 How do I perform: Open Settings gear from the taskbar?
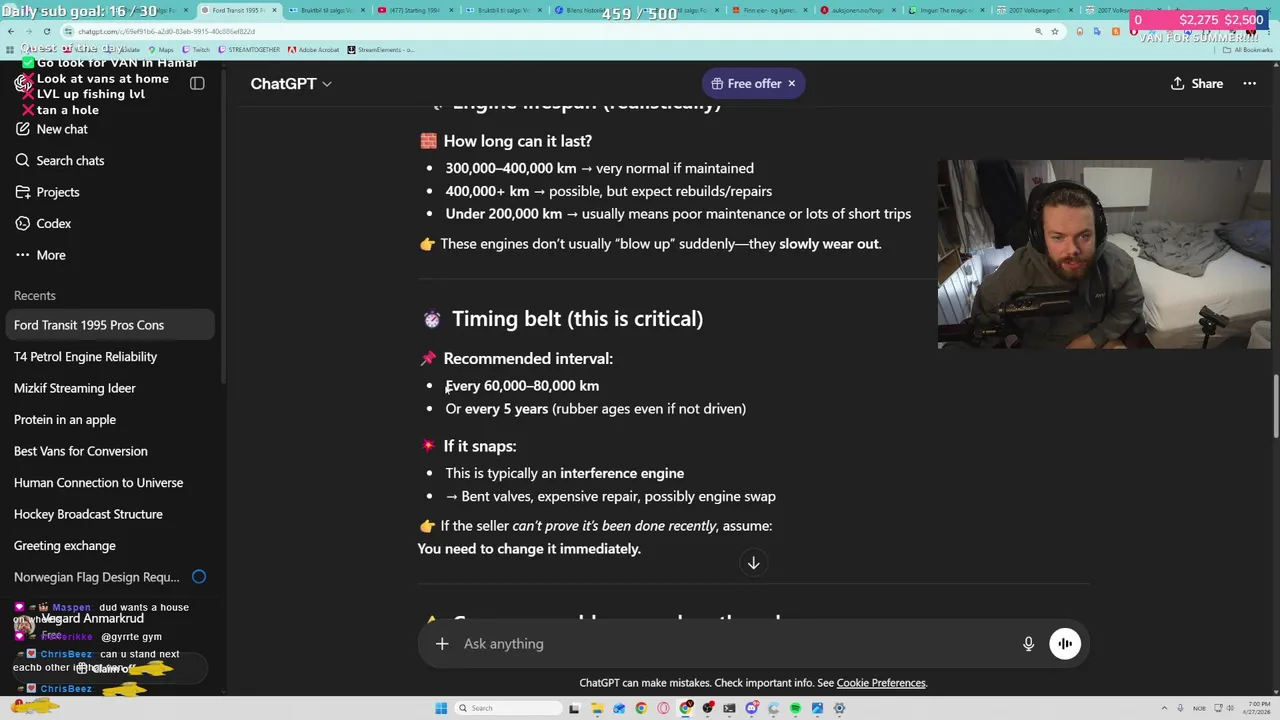point(839,708)
